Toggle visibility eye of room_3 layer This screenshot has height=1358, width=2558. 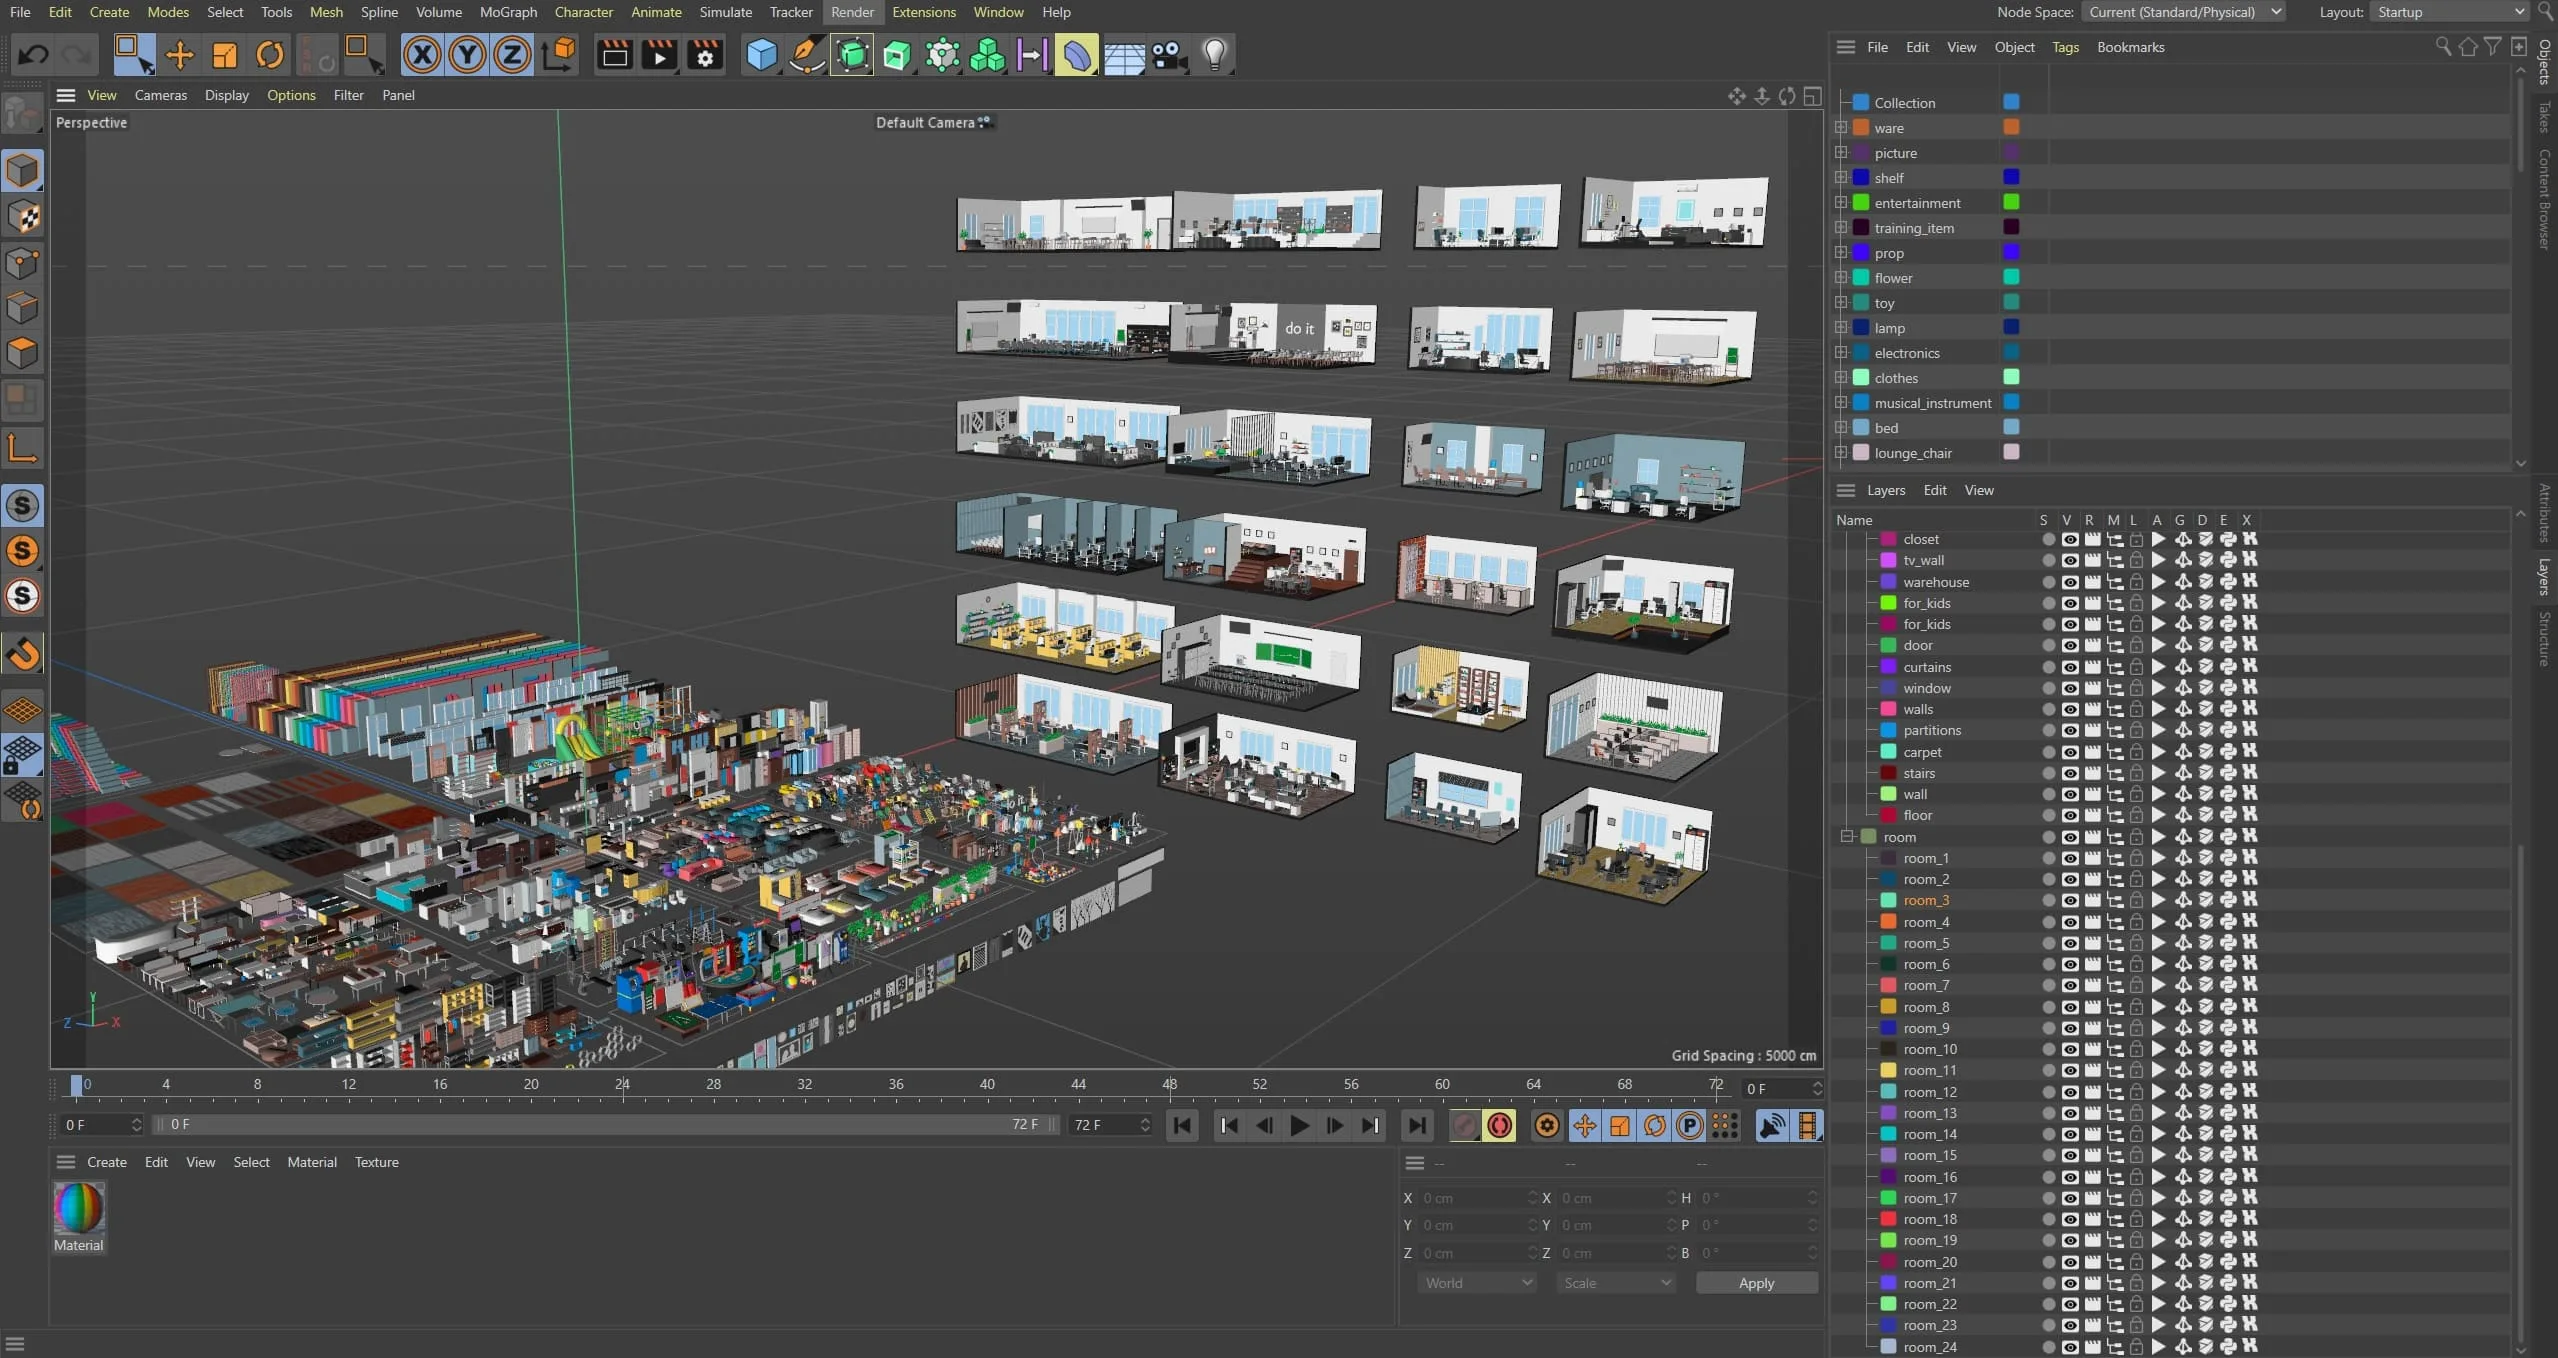click(x=2069, y=900)
